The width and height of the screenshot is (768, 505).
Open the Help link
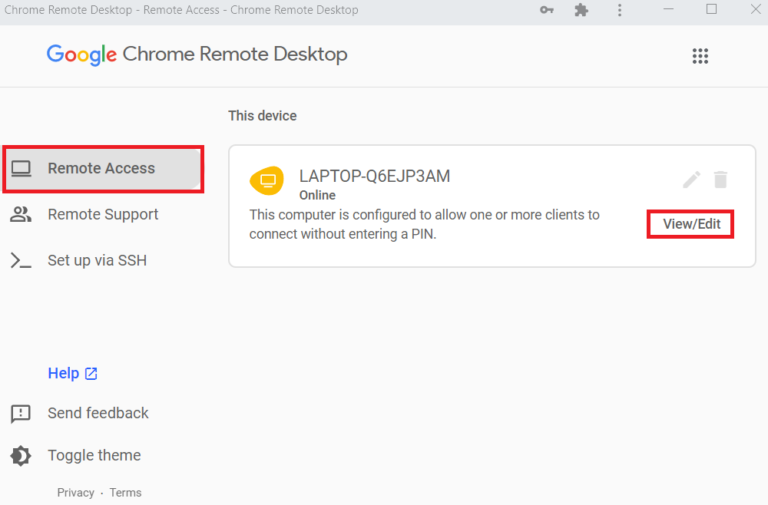[x=72, y=373]
